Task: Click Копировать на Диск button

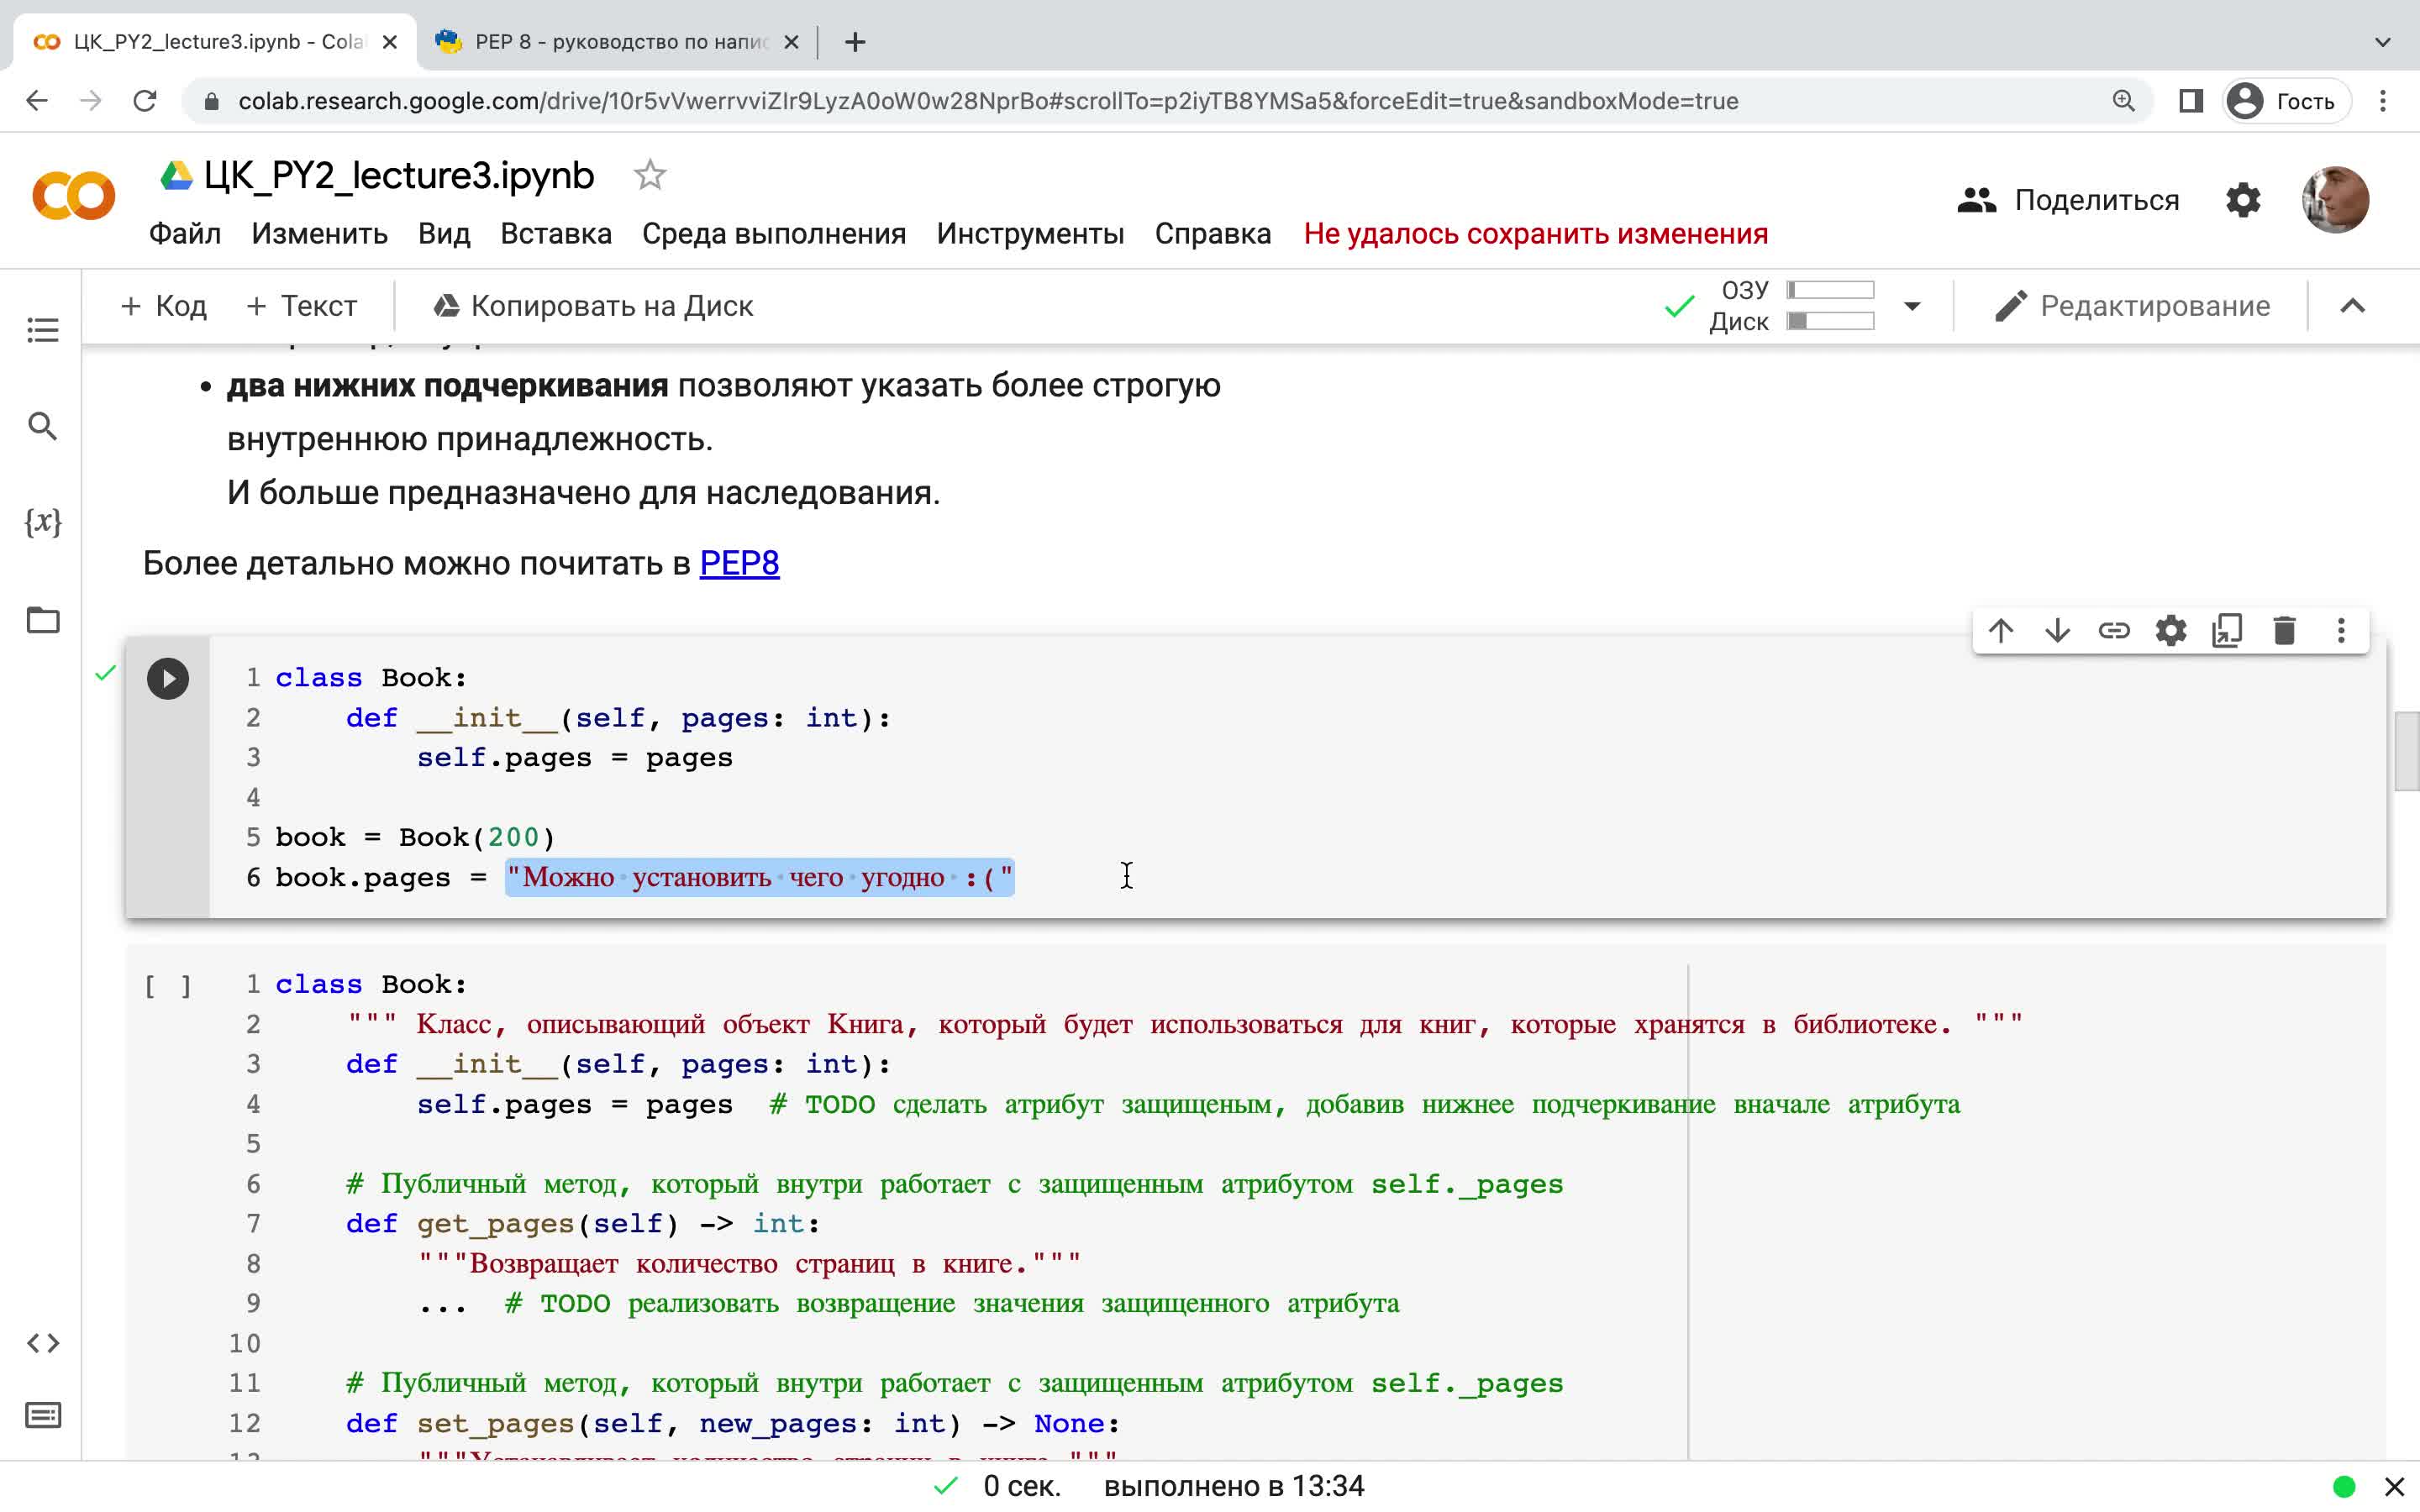Action: 593,306
